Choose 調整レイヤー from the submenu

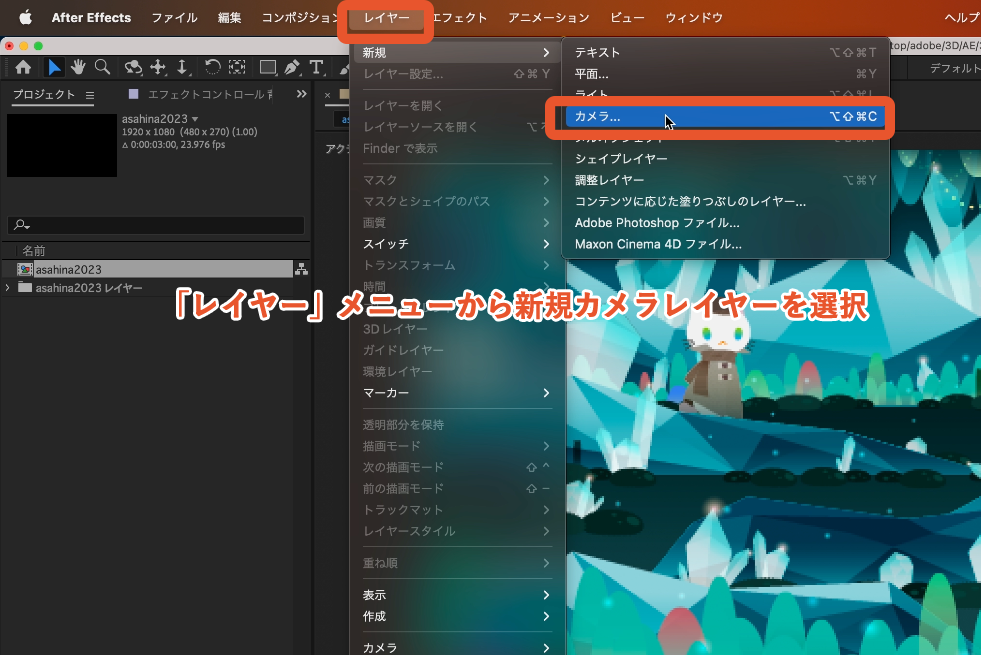[x=725, y=180]
